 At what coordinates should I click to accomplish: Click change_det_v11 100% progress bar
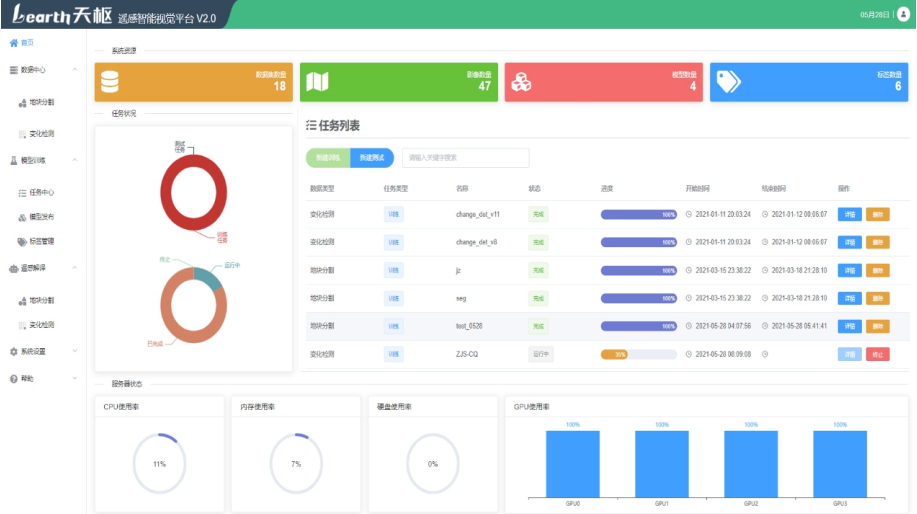click(x=639, y=215)
